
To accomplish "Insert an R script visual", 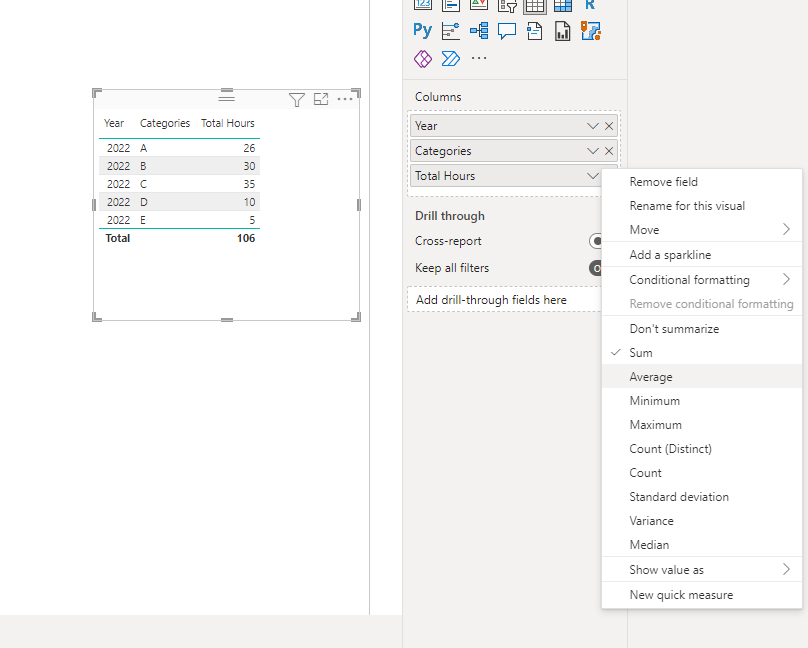I will (591, 5).
